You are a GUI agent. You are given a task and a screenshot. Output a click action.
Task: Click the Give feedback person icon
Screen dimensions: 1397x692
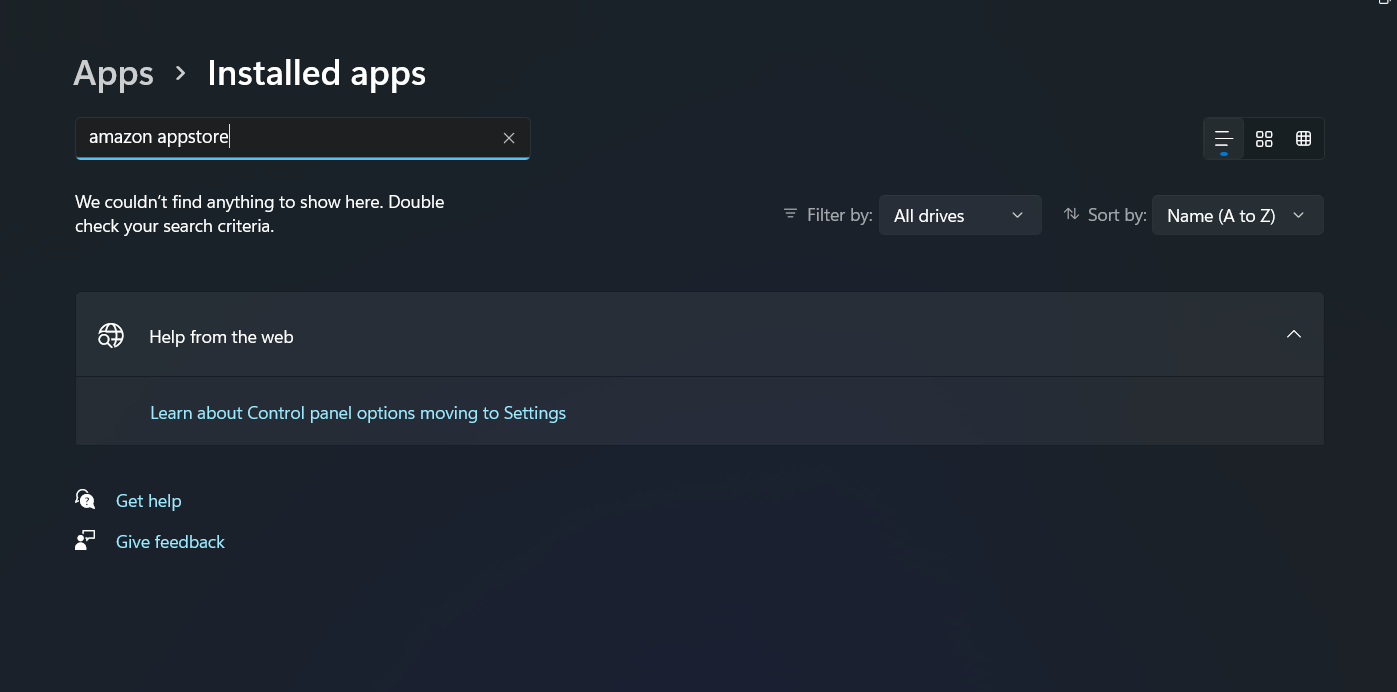point(85,541)
